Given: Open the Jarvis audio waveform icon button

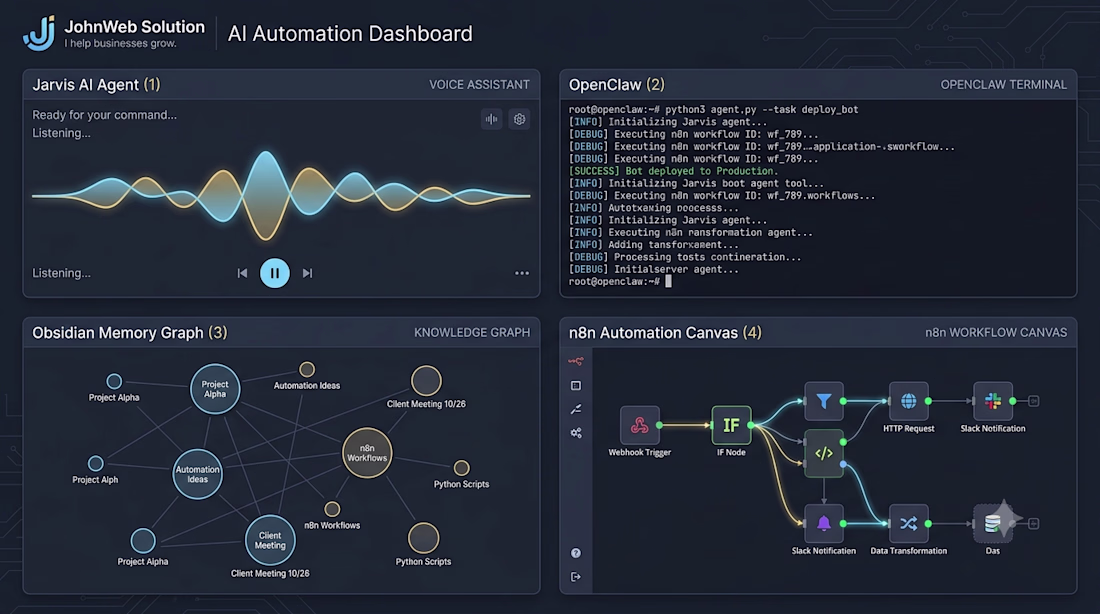Looking at the screenshot, I should point(492,119).
